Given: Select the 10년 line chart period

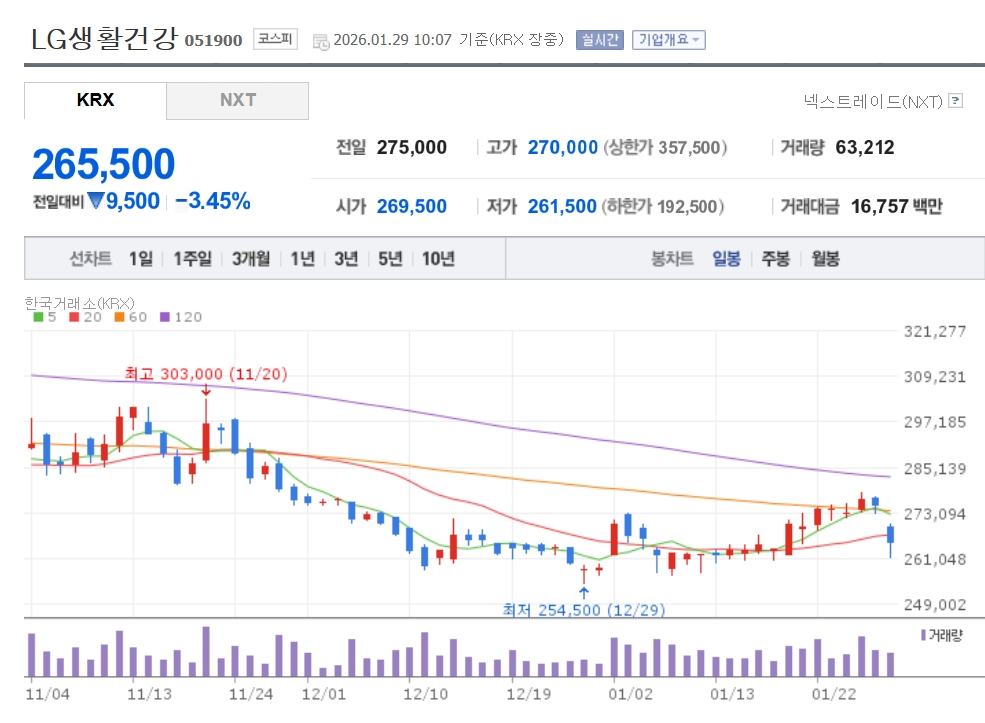Looking at the screenshot, I should coord(438,258).
